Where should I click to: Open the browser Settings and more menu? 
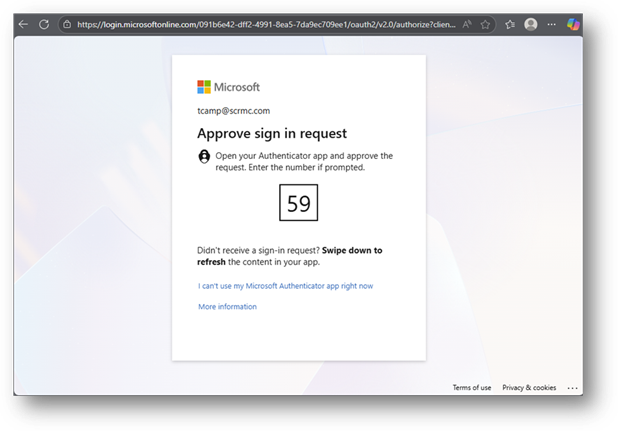click(551, 24)
